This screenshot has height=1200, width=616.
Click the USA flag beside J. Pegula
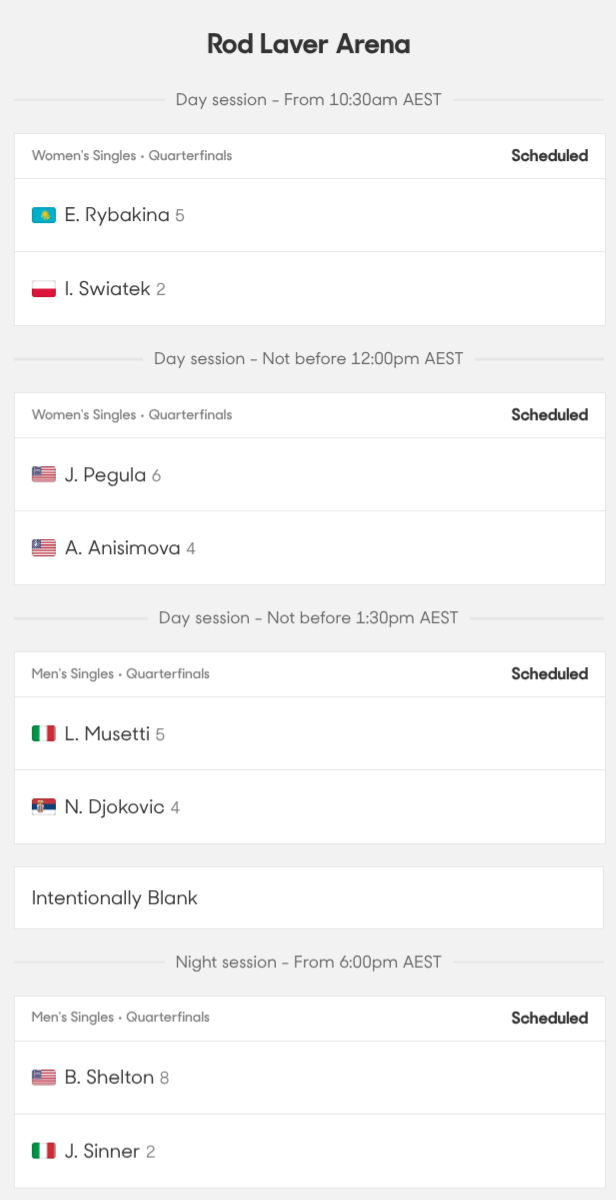click(42, 473)
